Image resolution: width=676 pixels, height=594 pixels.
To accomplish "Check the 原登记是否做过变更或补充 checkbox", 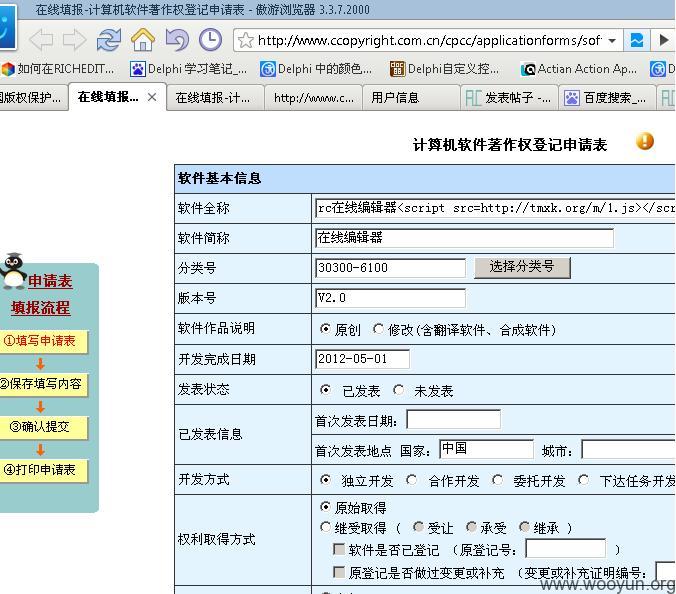I will click(x=339, y=572).
